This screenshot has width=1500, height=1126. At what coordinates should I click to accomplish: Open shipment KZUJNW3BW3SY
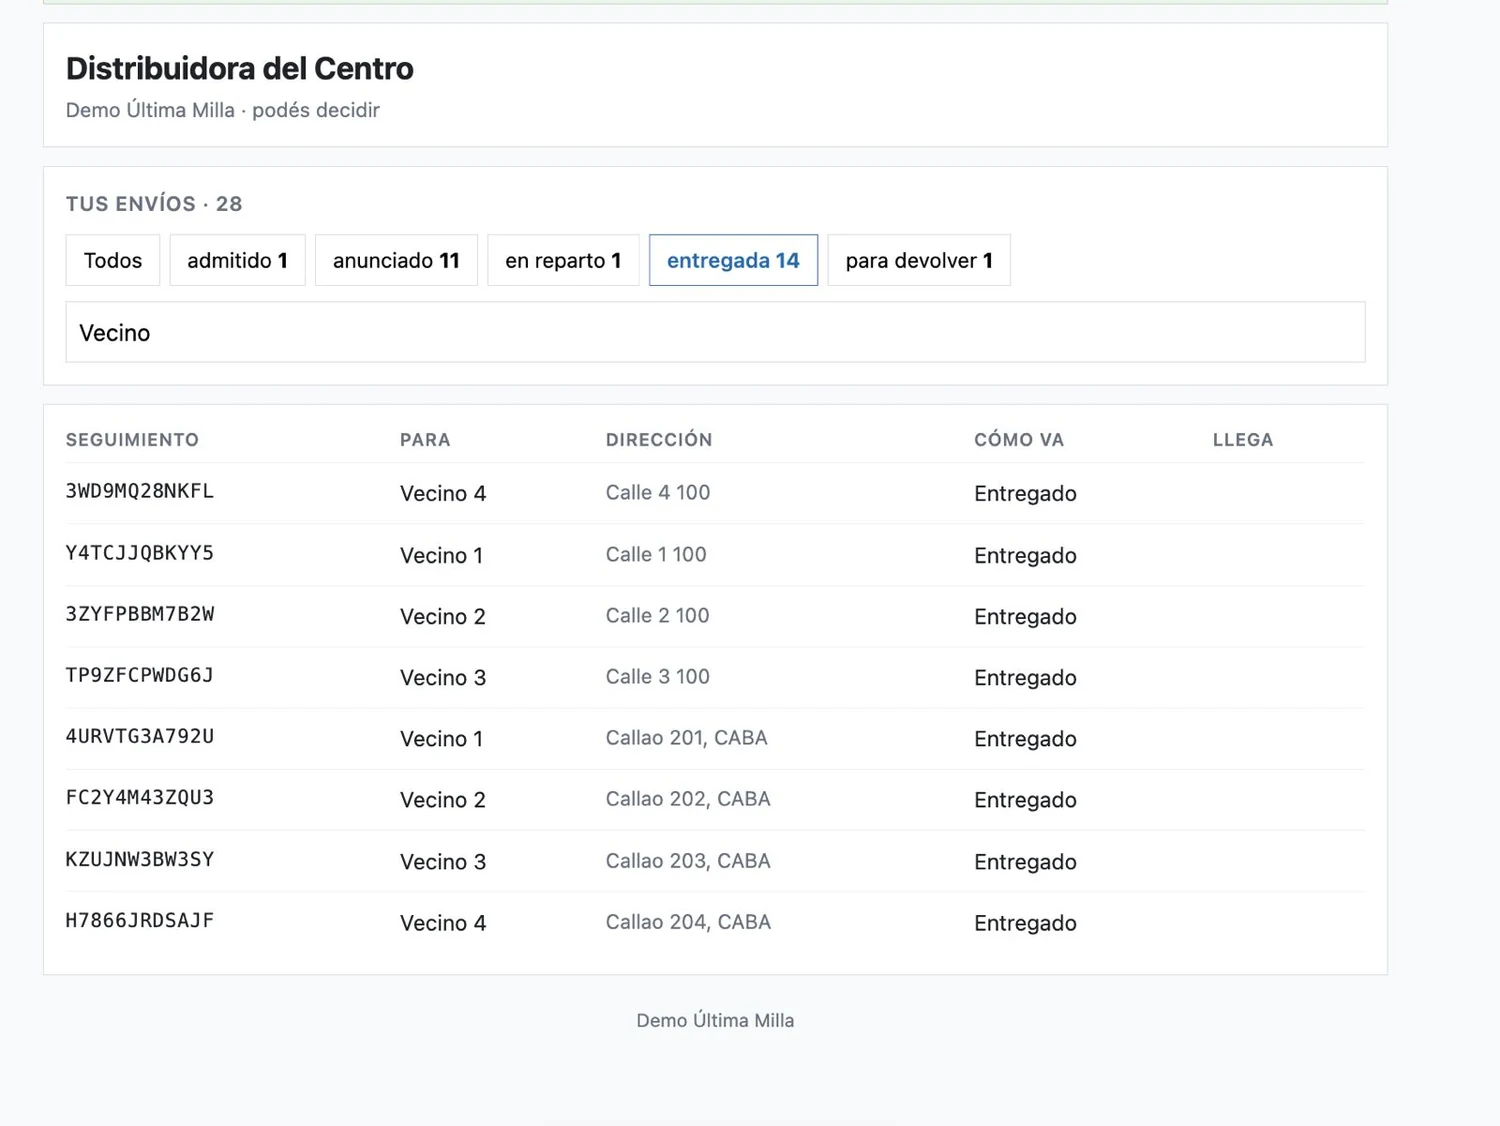click(140, 859)
